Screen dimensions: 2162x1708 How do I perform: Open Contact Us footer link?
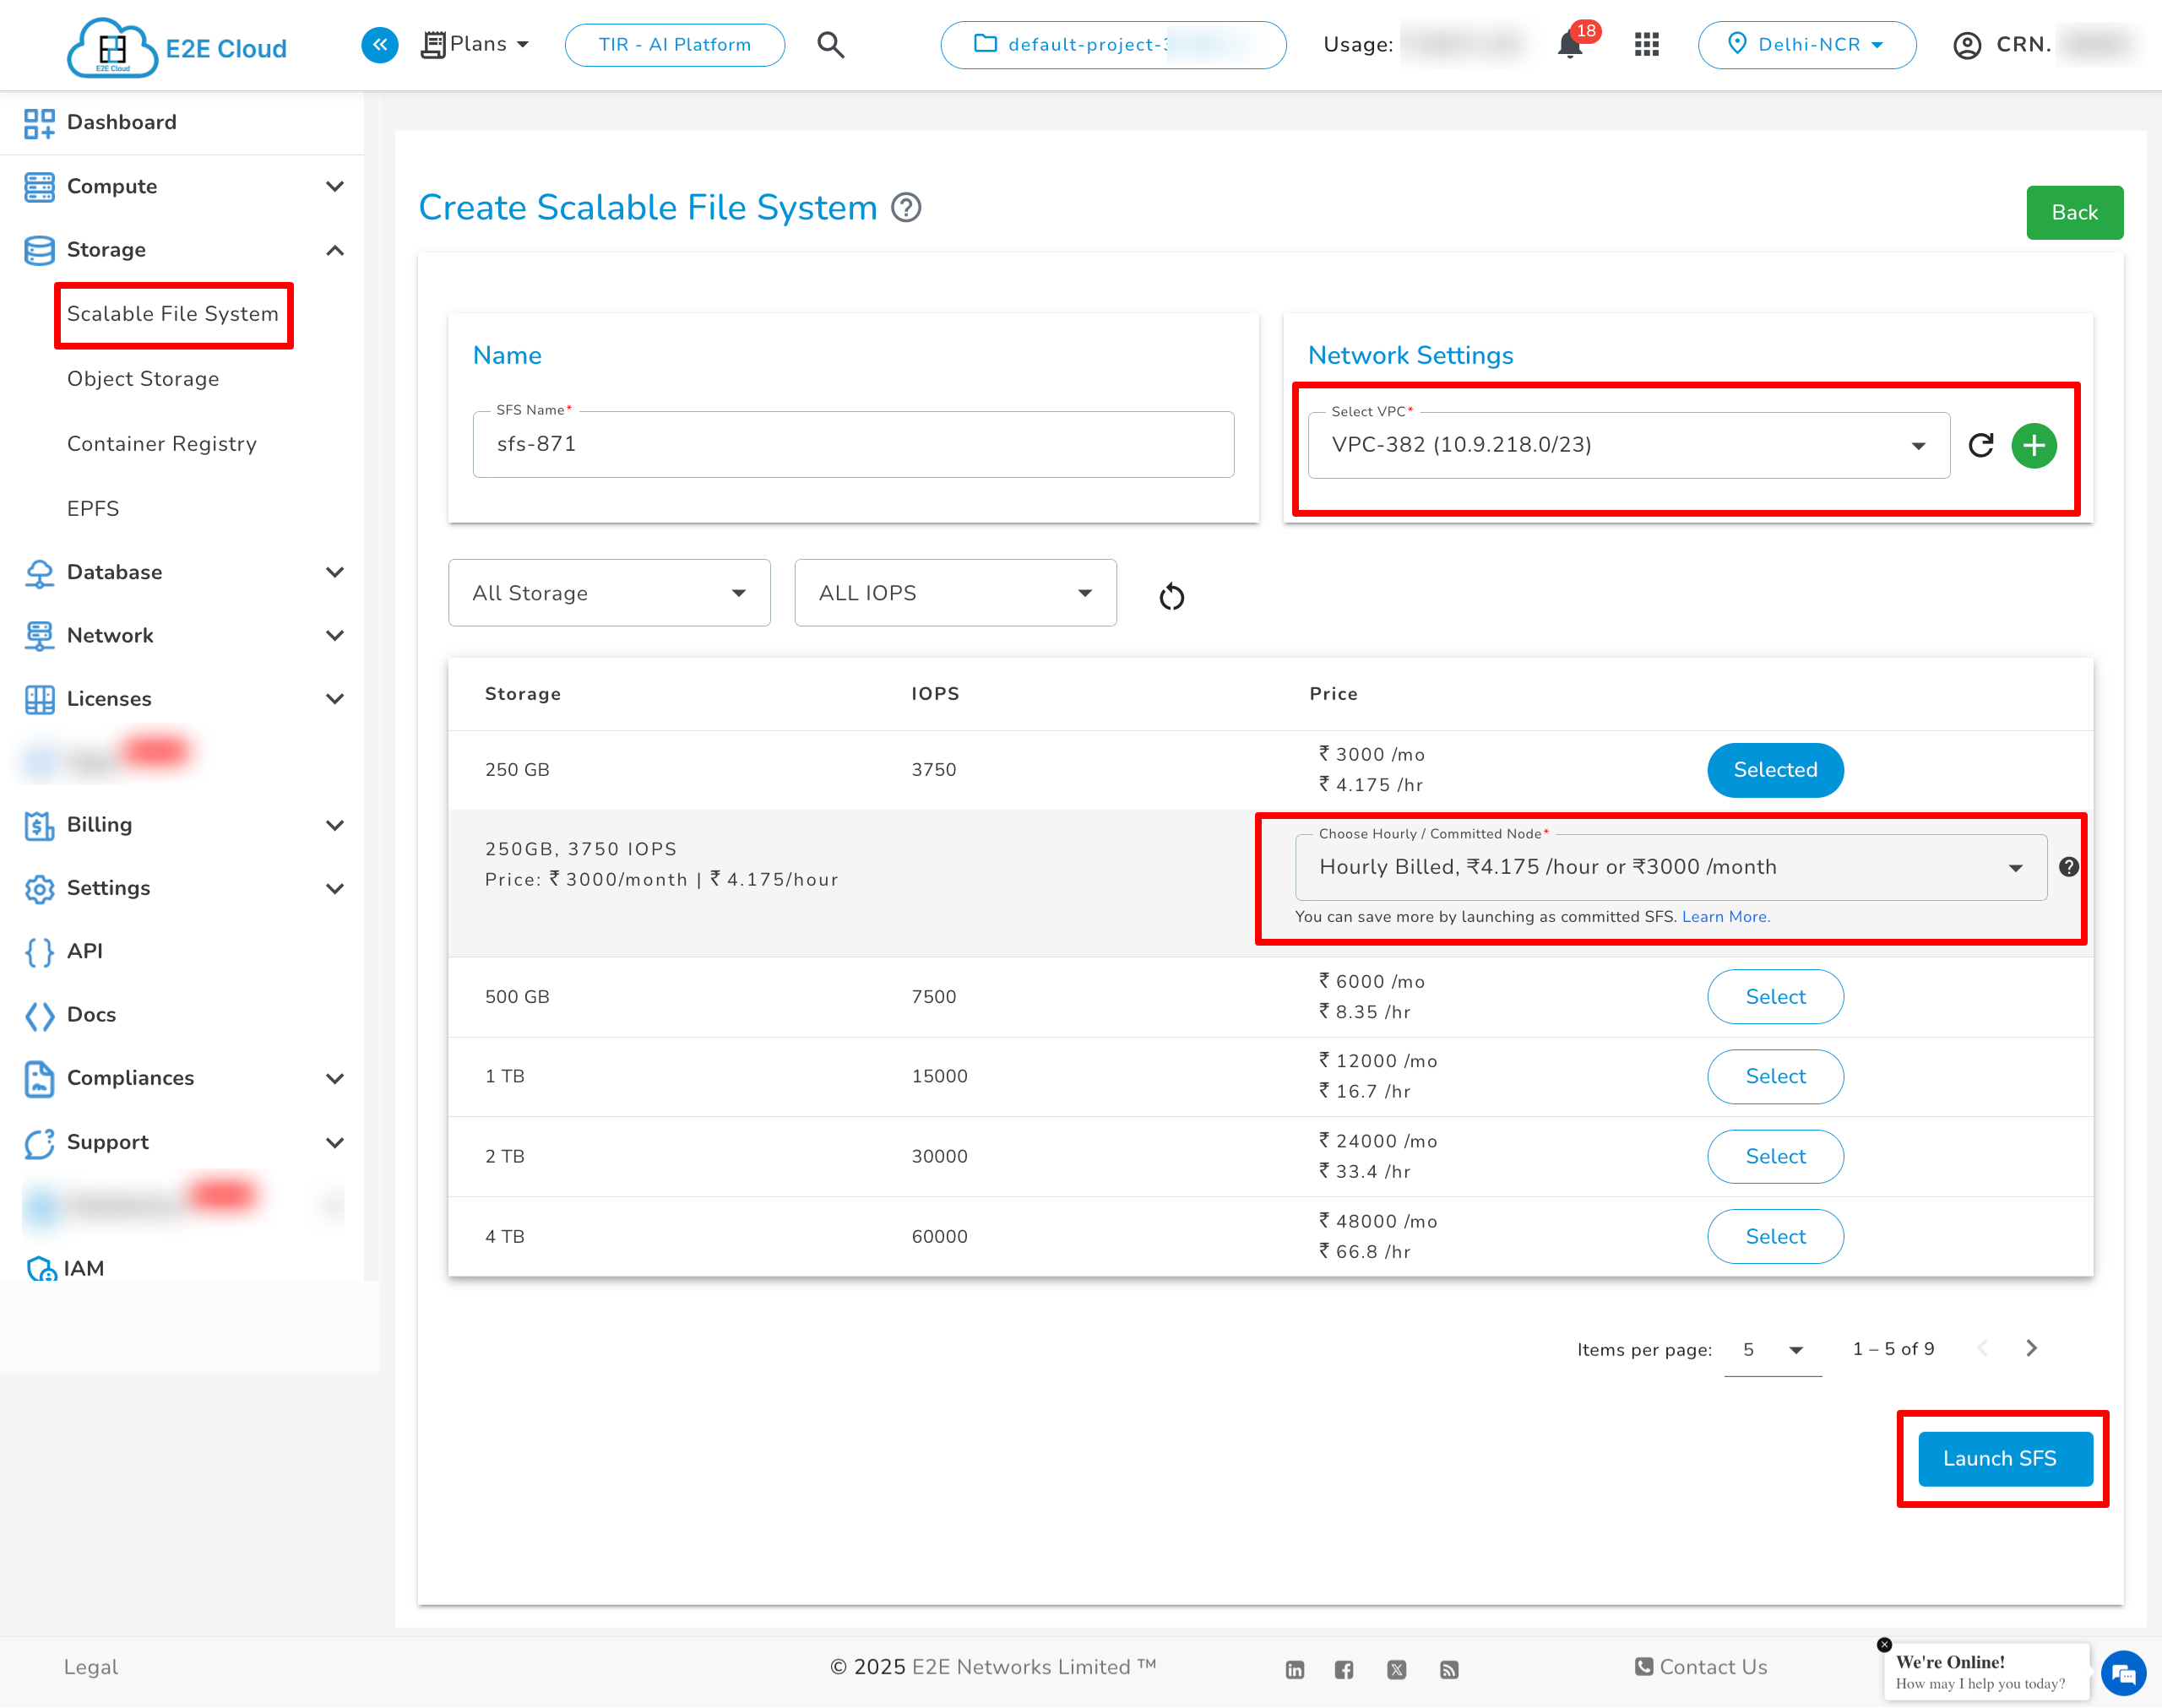click(1701, 1667)
